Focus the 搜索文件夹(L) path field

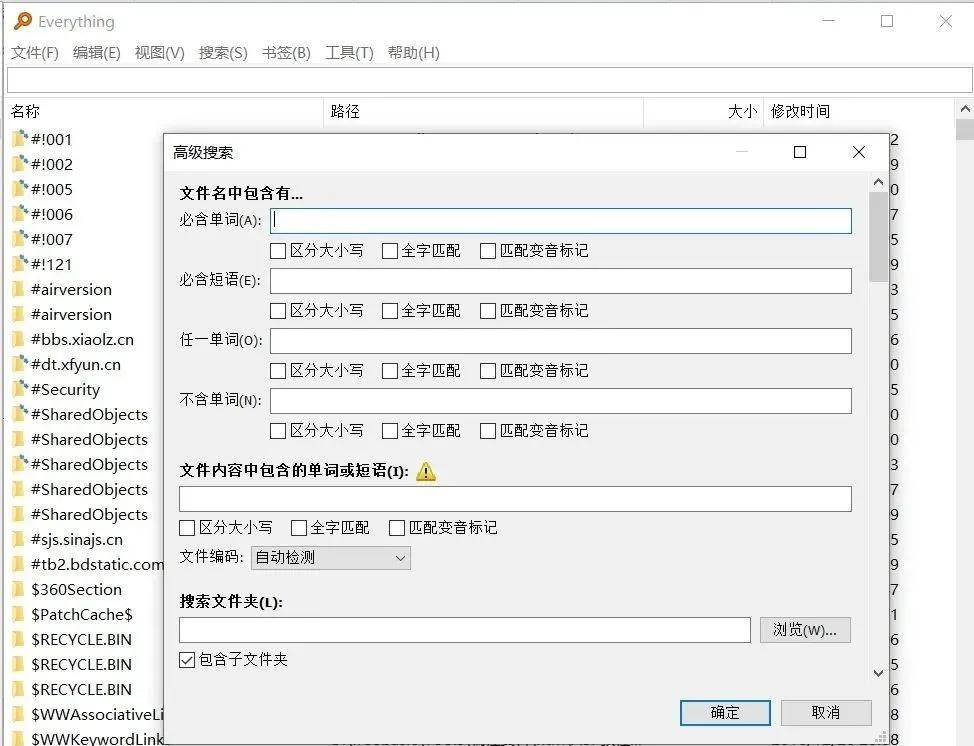point(465,630)
